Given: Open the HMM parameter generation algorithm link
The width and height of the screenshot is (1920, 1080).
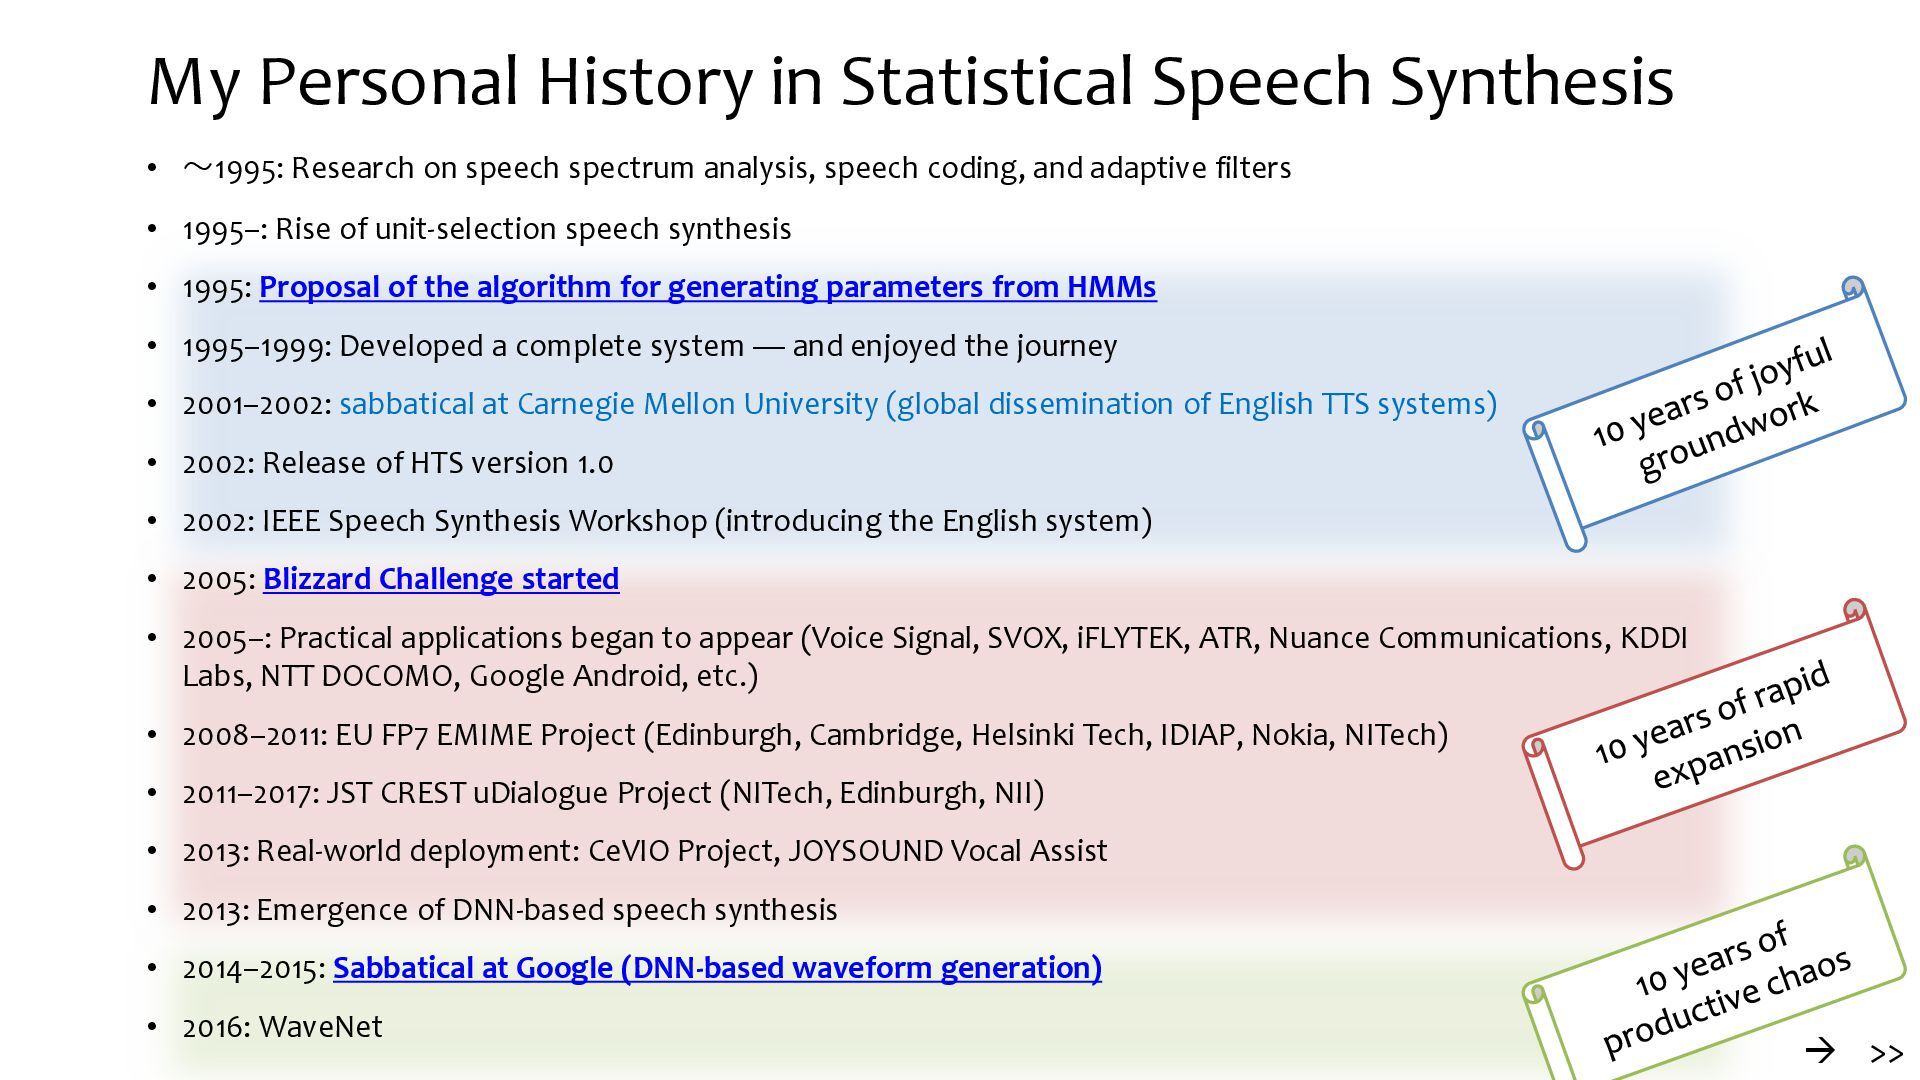Looking at the screenshot, I should (x=707, y=287).
